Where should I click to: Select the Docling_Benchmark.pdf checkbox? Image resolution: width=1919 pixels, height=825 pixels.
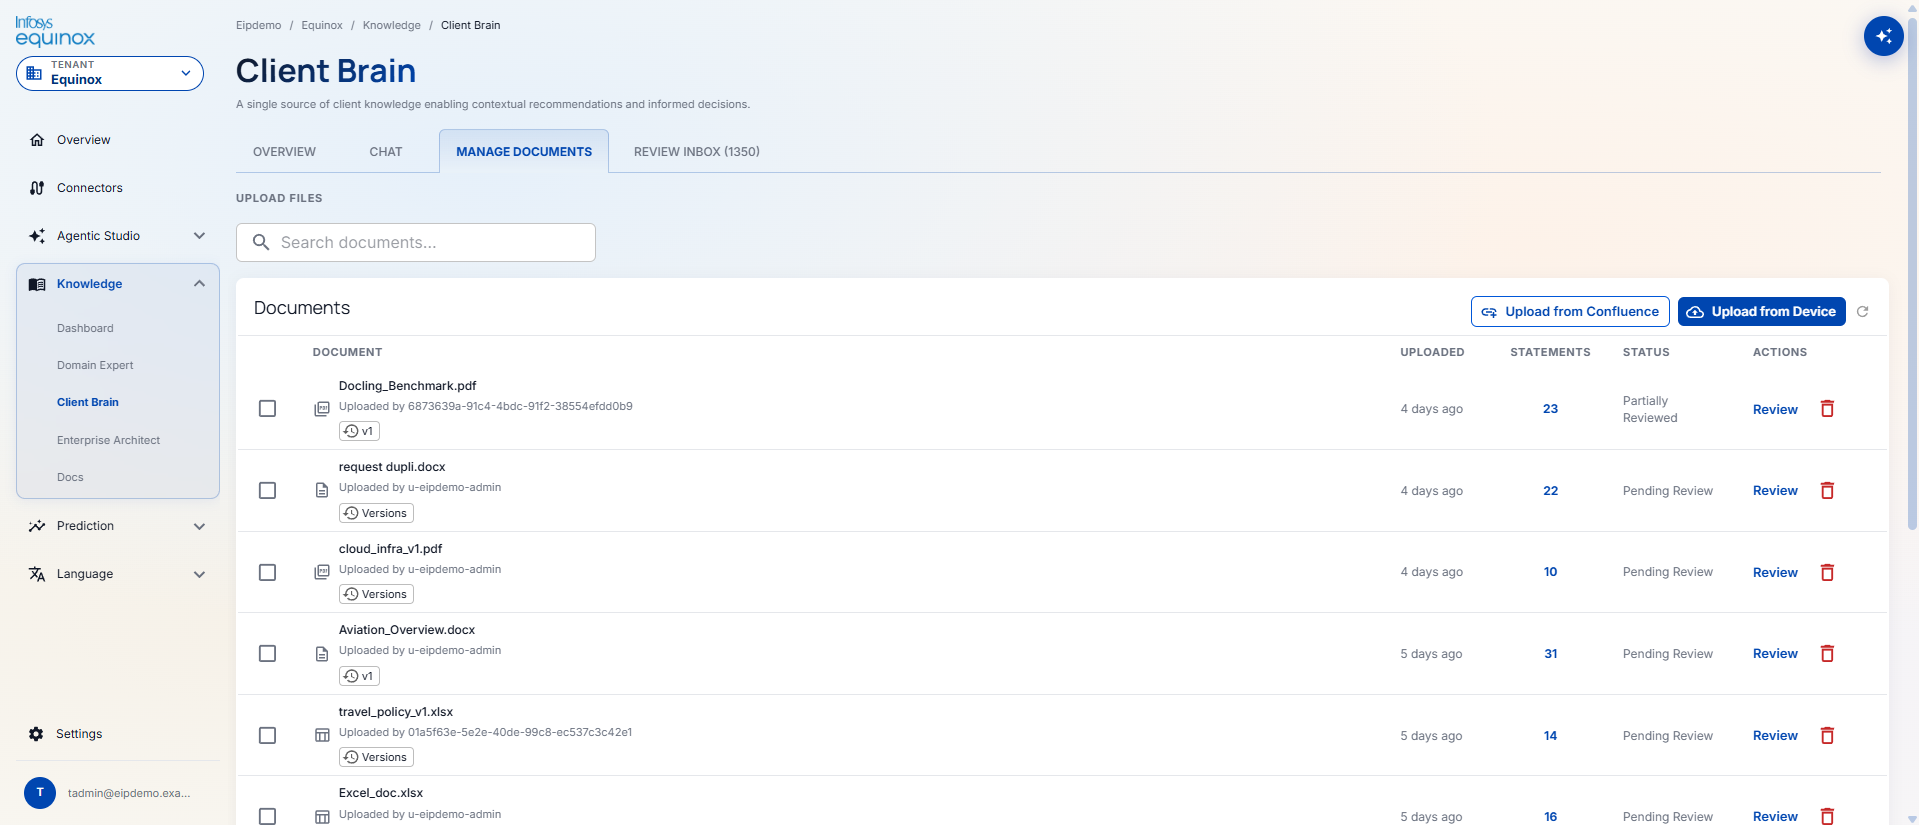(267, 409)
